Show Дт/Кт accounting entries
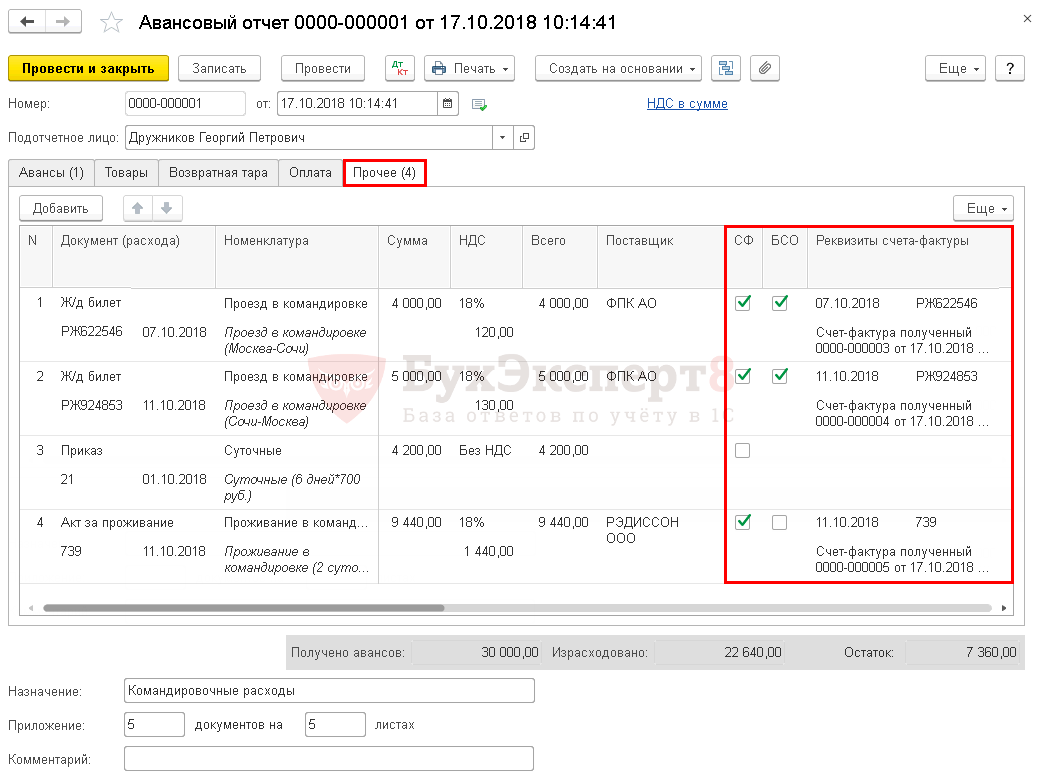Viewport: 1040px width, 777px height. [400, 68]
